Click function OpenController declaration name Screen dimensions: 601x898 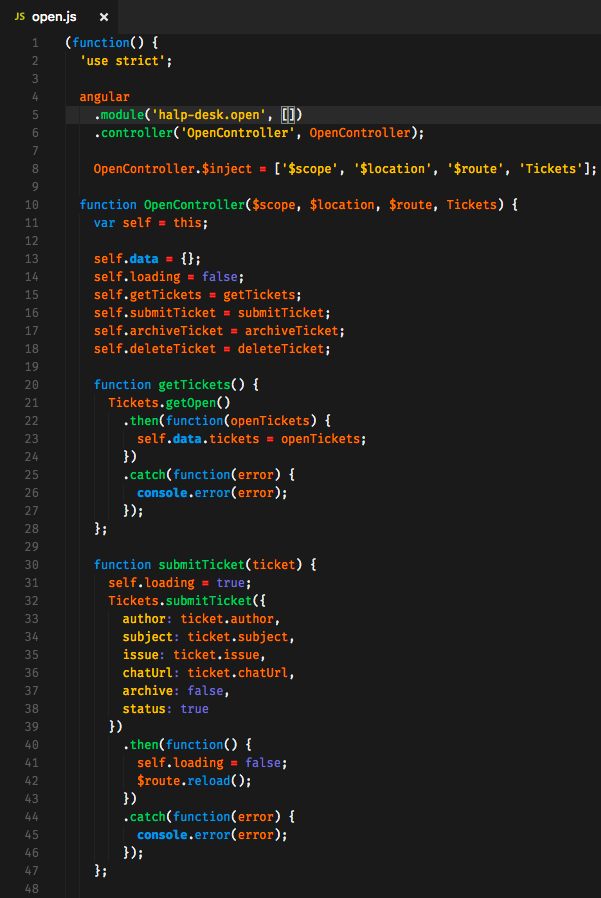(194, 205)
